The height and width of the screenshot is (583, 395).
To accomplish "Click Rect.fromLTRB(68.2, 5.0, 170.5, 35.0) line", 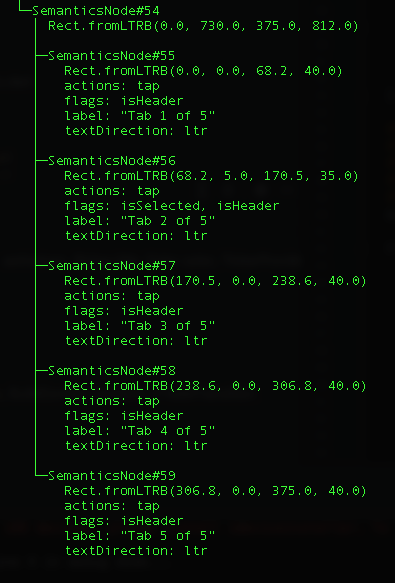I will click(212, 176).
